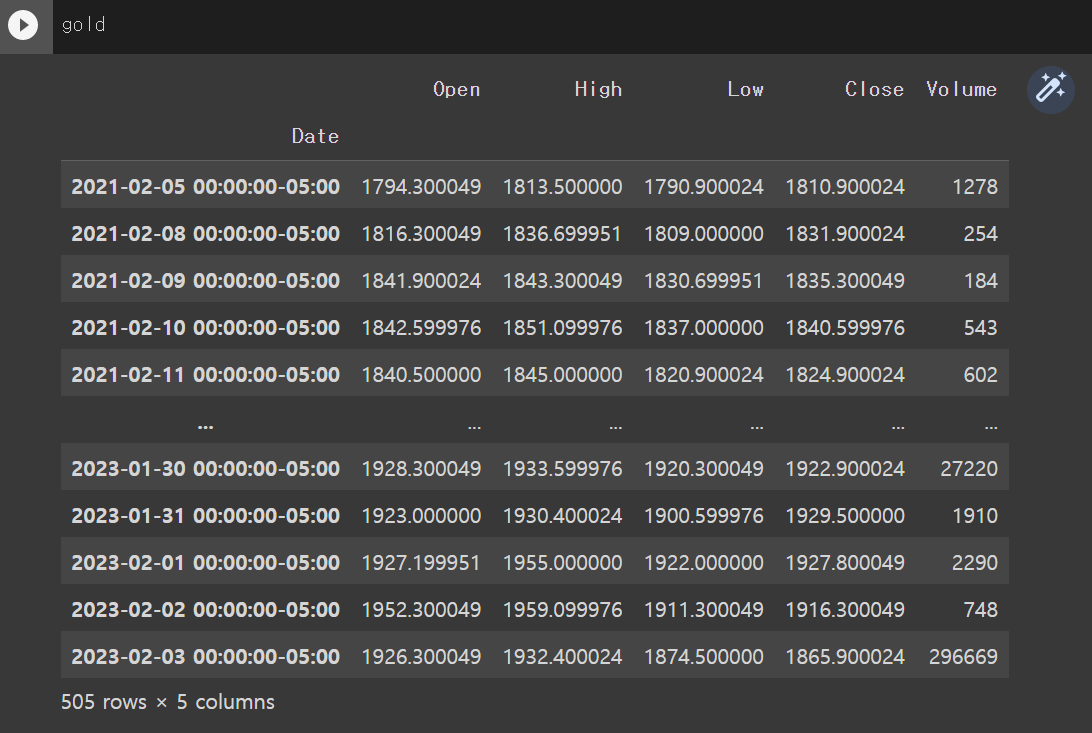Screen dimensions: 1092x733
Task: Click Volume value 254
Action: [981, 234]
